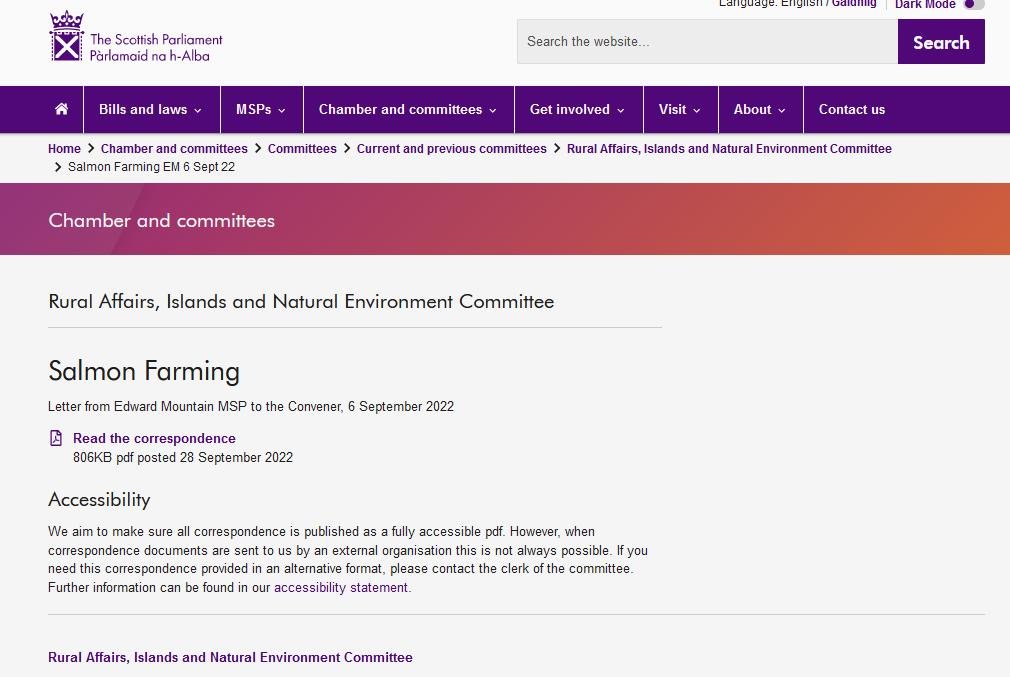Expand the MSPs menu
Viewport: 1010px width, 677px height.
pyautogui.click(x=259, y=109)
